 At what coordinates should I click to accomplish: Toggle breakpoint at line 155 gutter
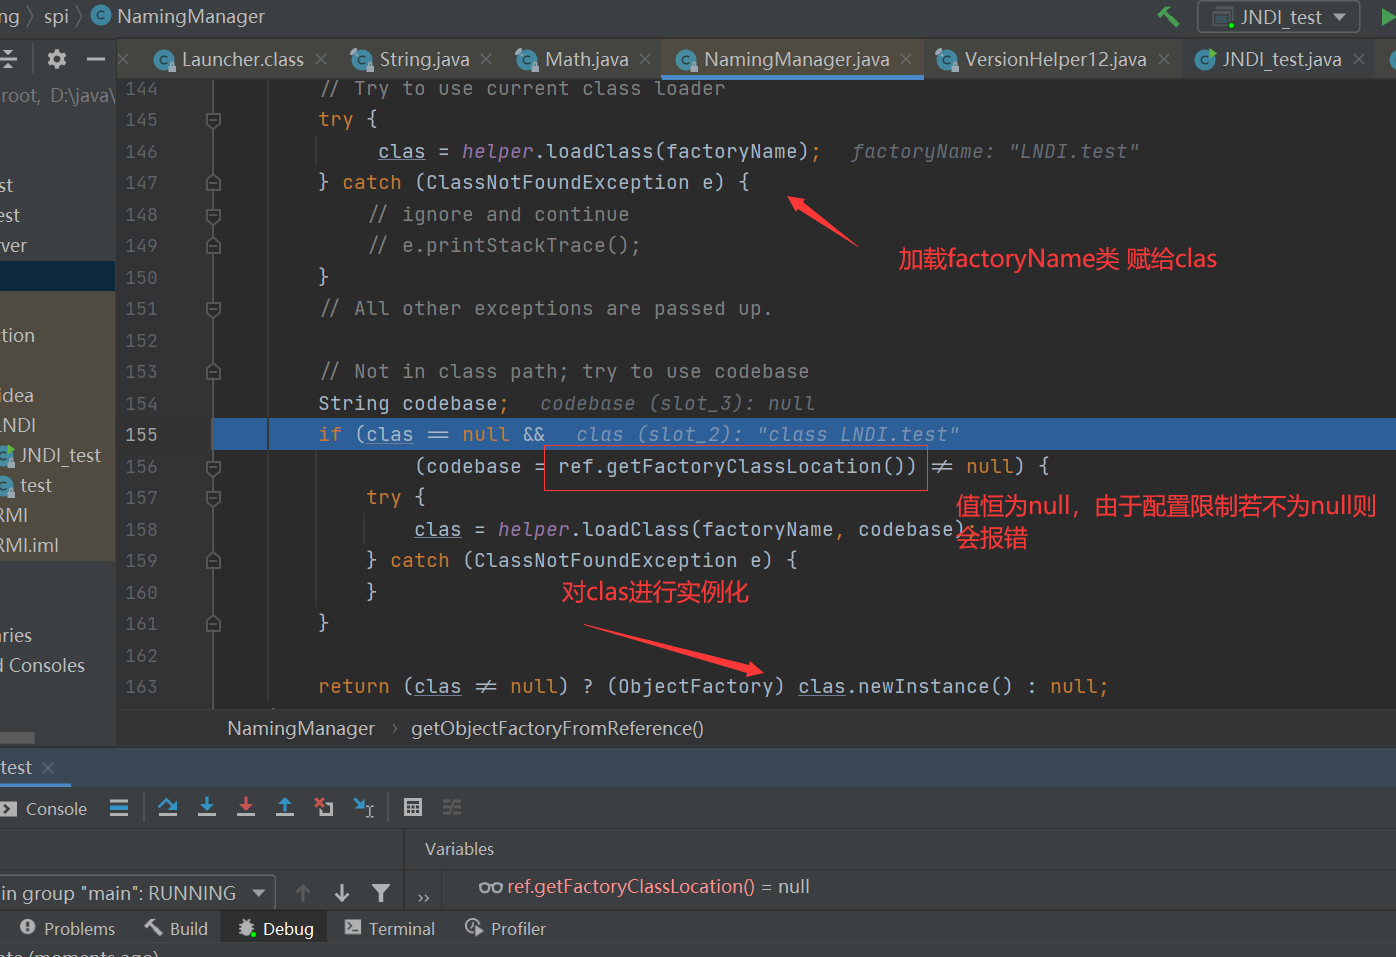pyautogui.click(x=185, y=435)
